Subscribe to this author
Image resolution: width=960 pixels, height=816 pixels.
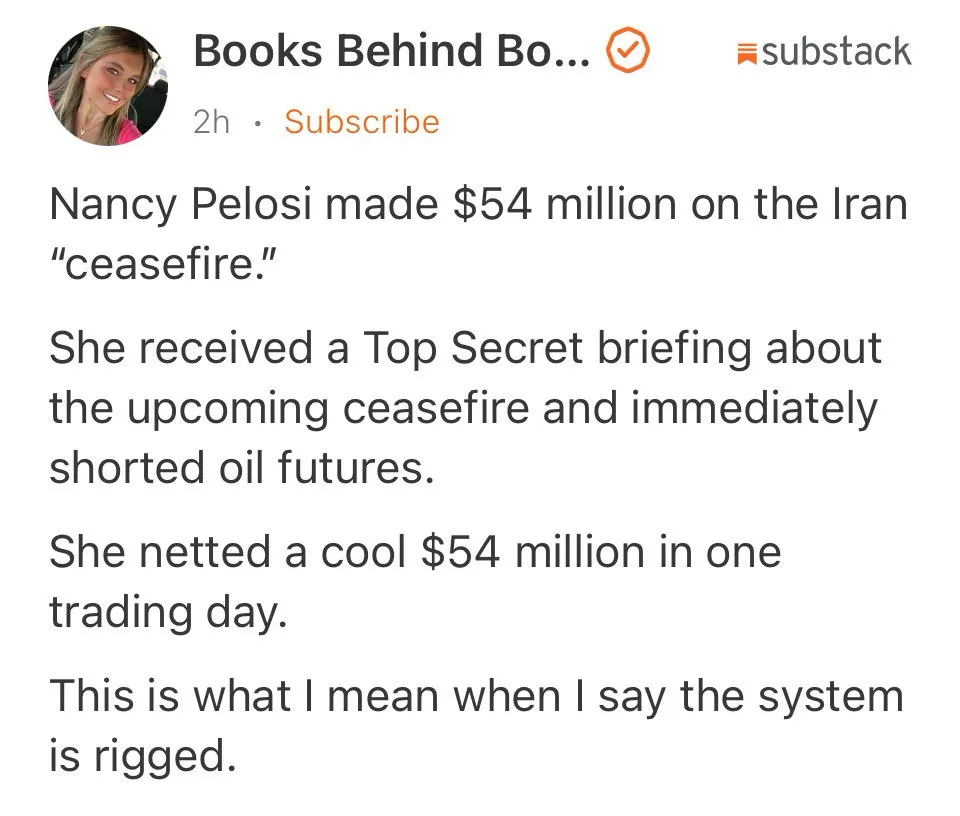pos(361,122)
